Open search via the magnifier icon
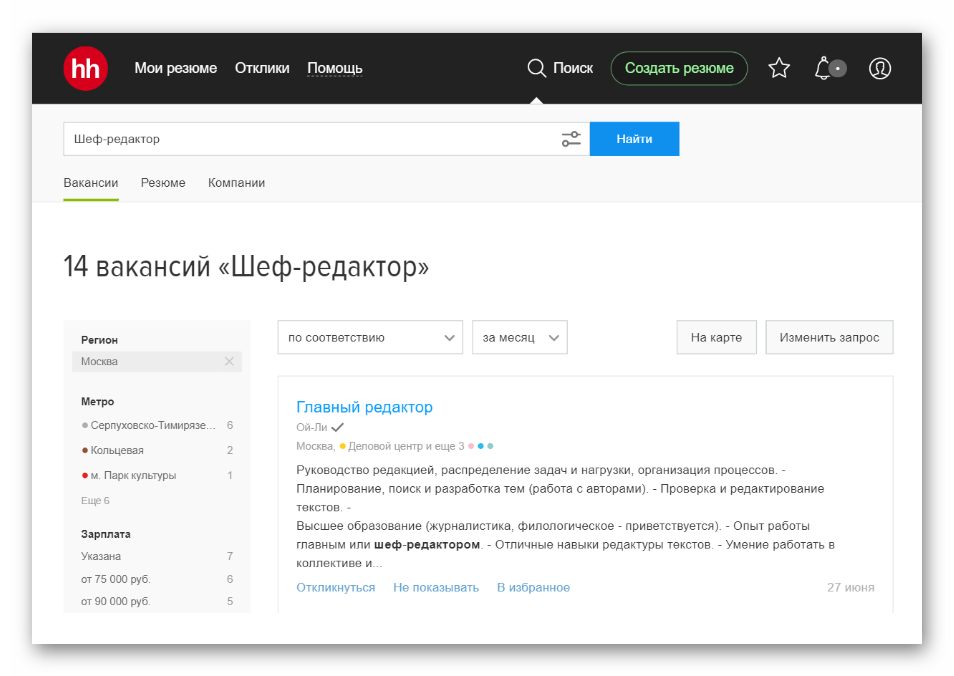 point(537,68)
